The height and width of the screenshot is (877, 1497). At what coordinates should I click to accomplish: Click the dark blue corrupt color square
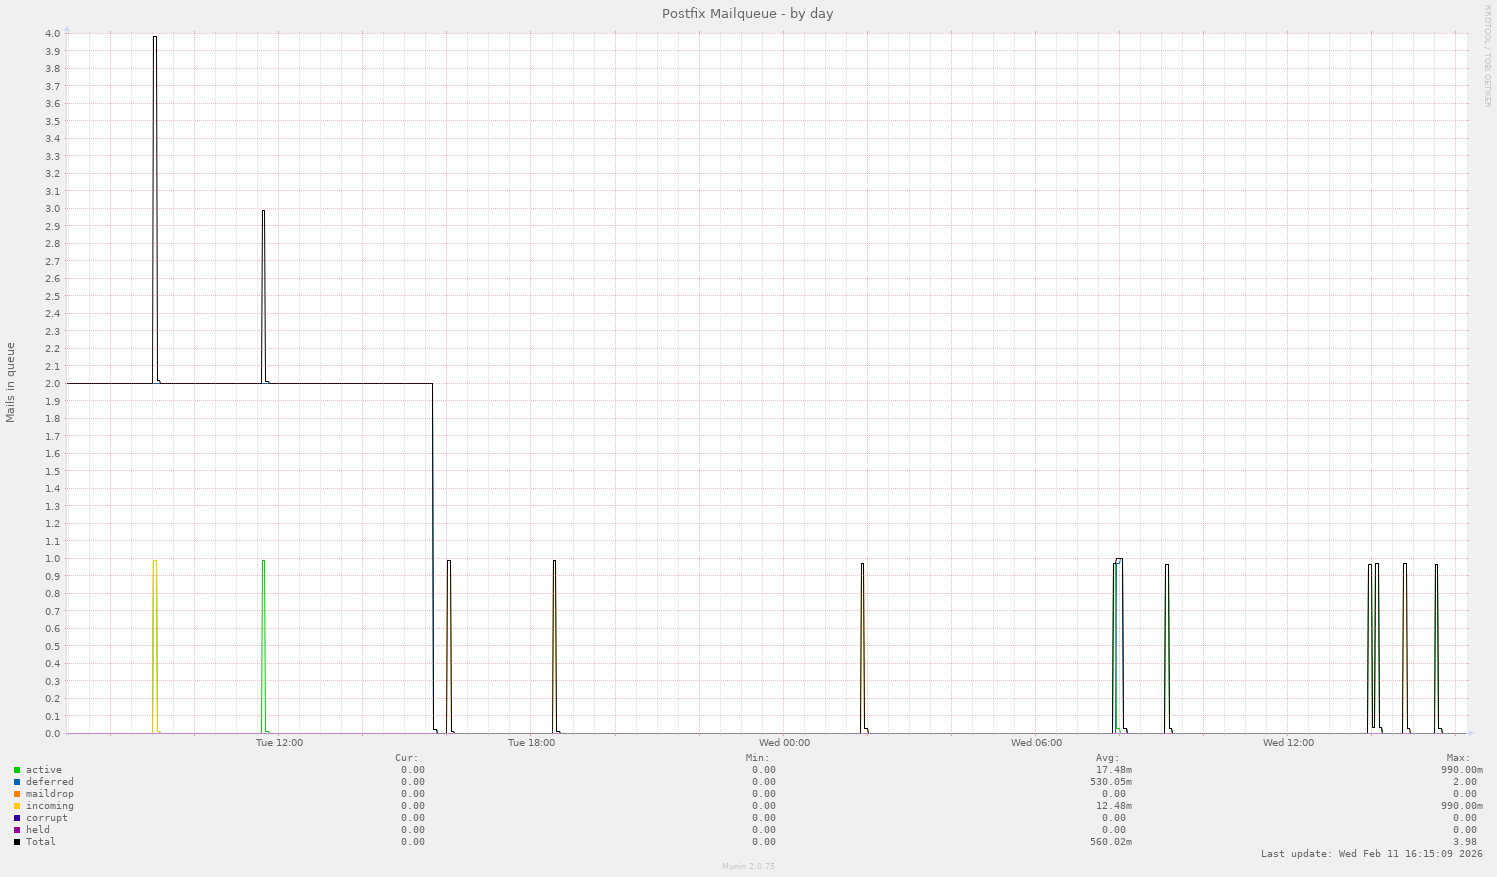pos(15,818)
